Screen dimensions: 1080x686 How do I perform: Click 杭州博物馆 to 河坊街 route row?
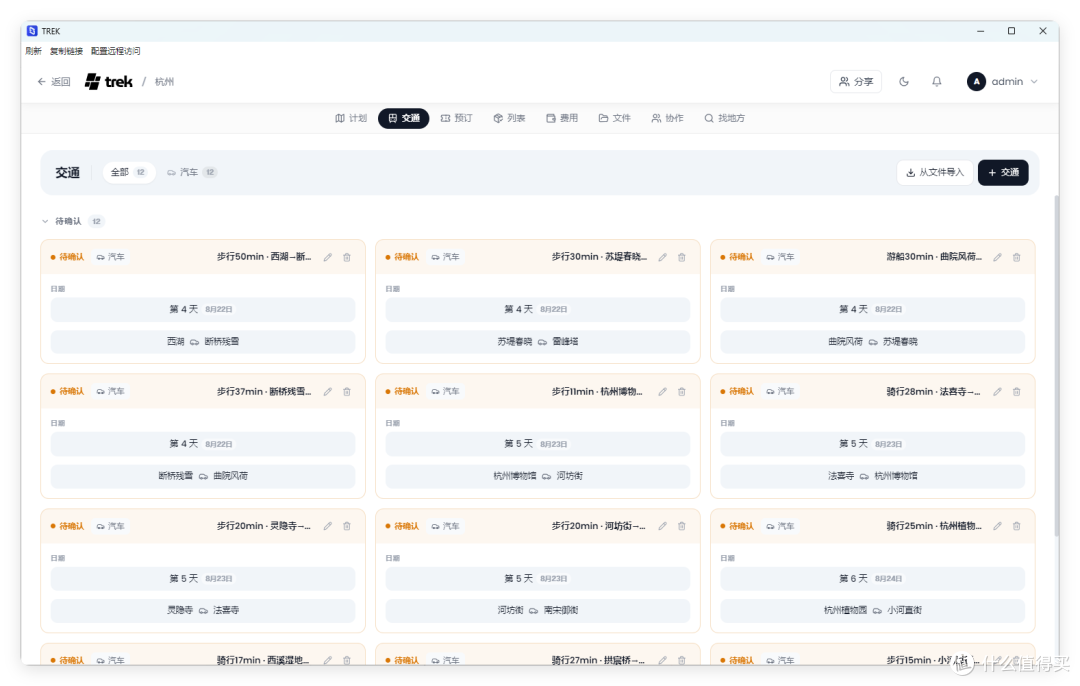(x=538, y=476)
